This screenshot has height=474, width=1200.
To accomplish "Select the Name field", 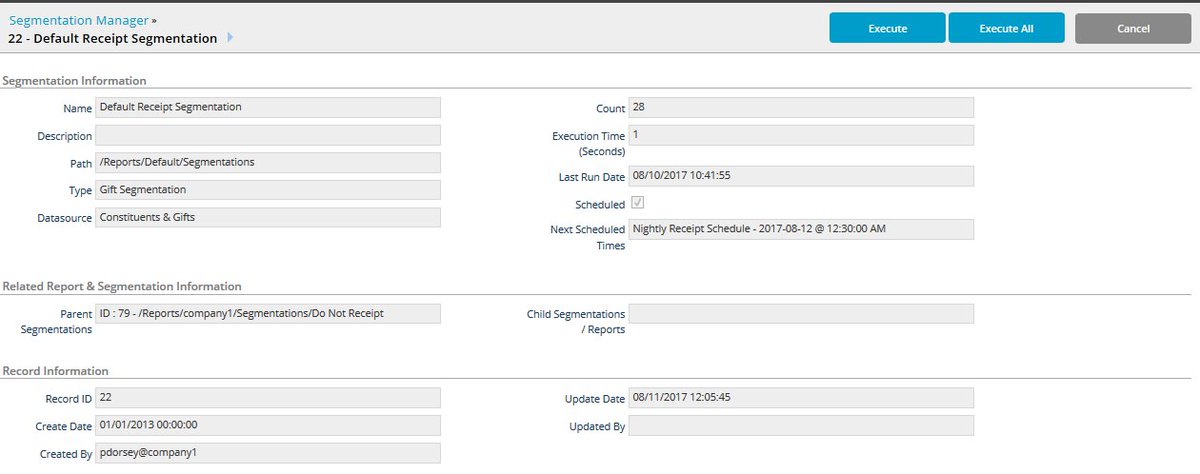I will 268,107.
